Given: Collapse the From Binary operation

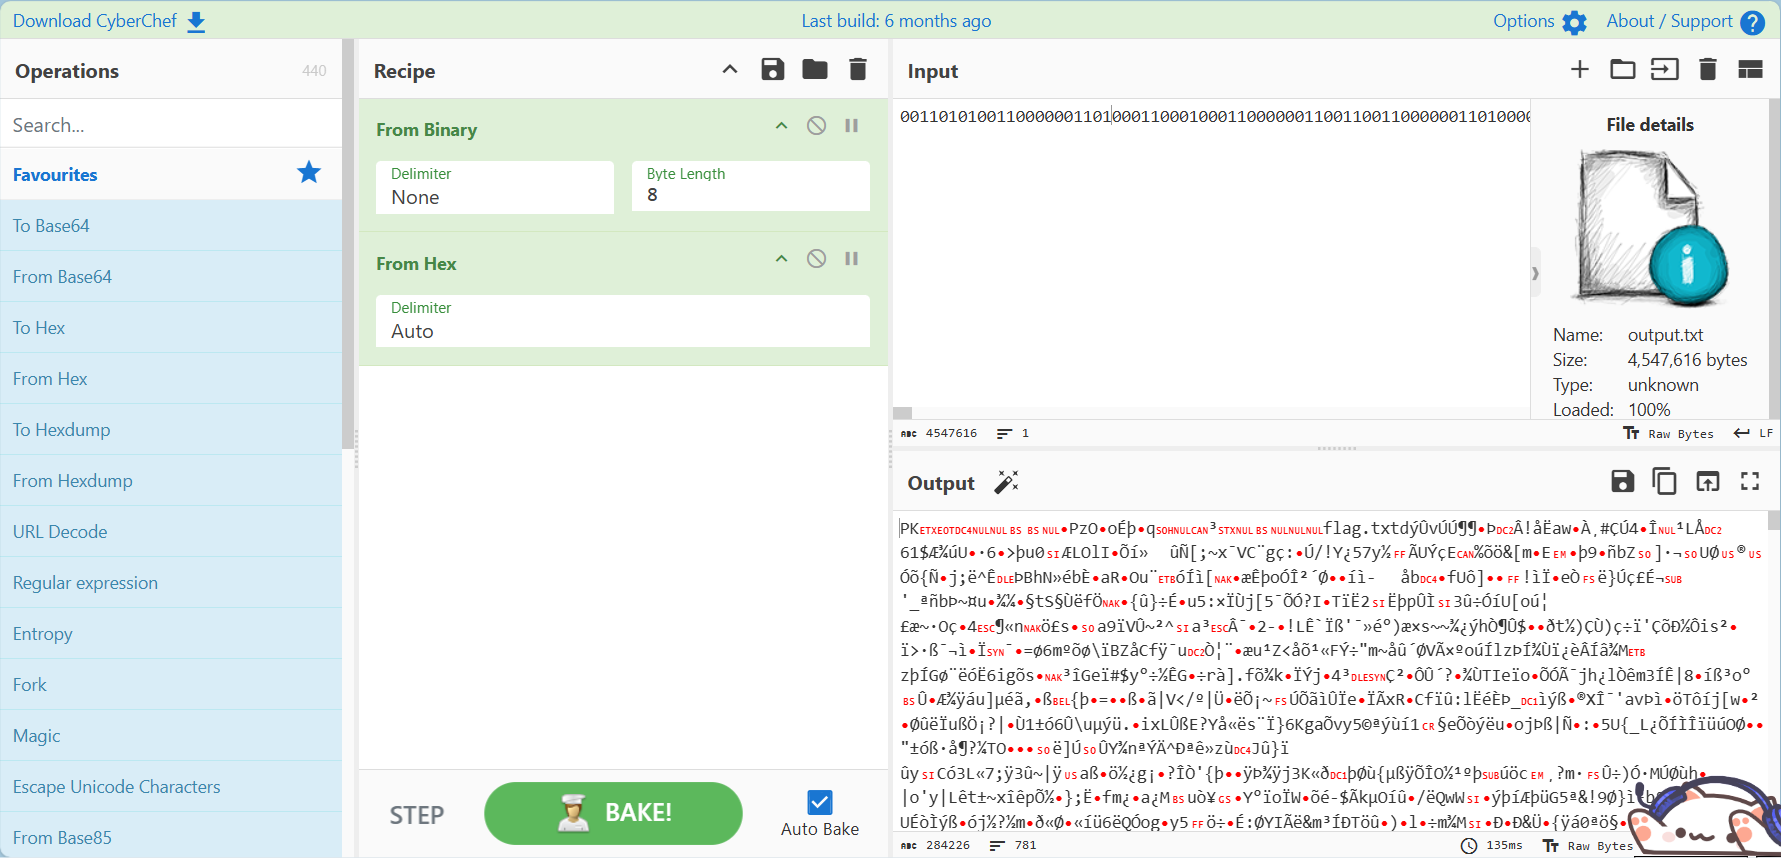Looking at the screenshot, I should point(782,126).
